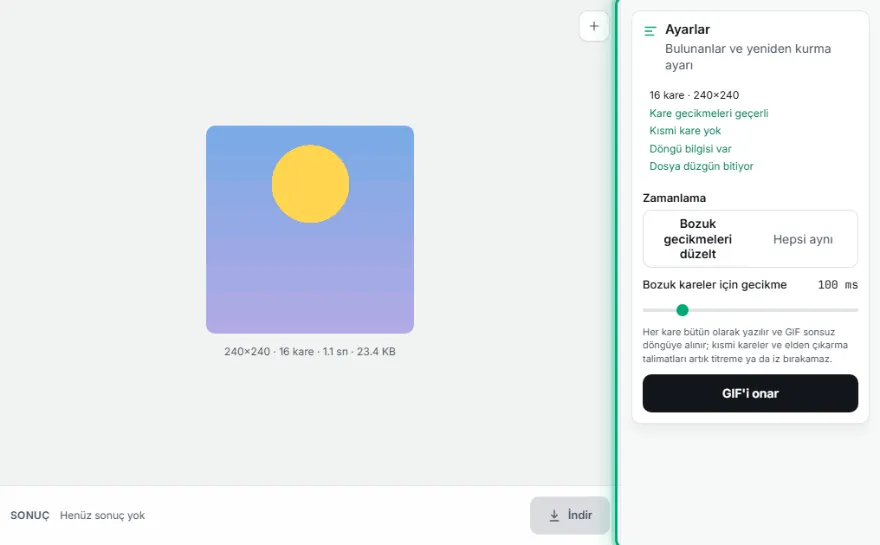Click the GIF'i onar button
This screenshot has width=880, height=545.
pyautogui.click(x=750, y=393)
